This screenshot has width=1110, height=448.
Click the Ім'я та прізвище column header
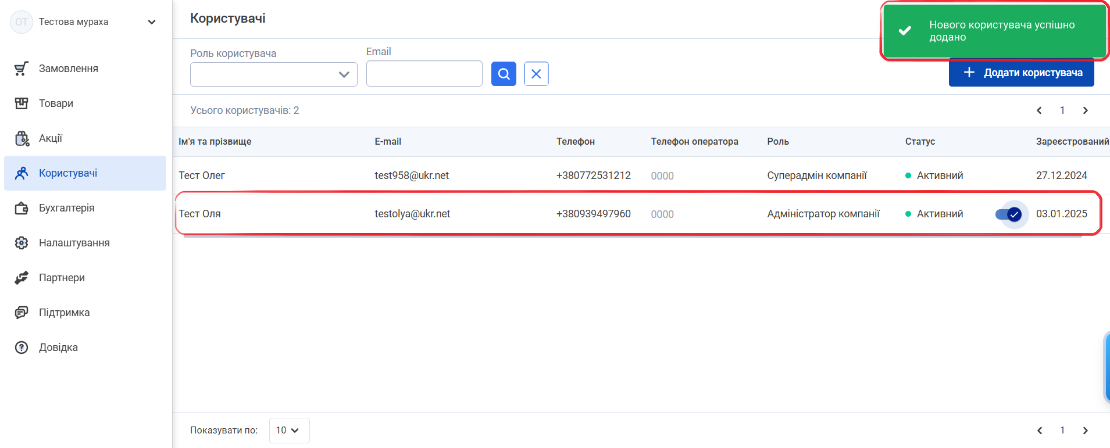point(215,142)
